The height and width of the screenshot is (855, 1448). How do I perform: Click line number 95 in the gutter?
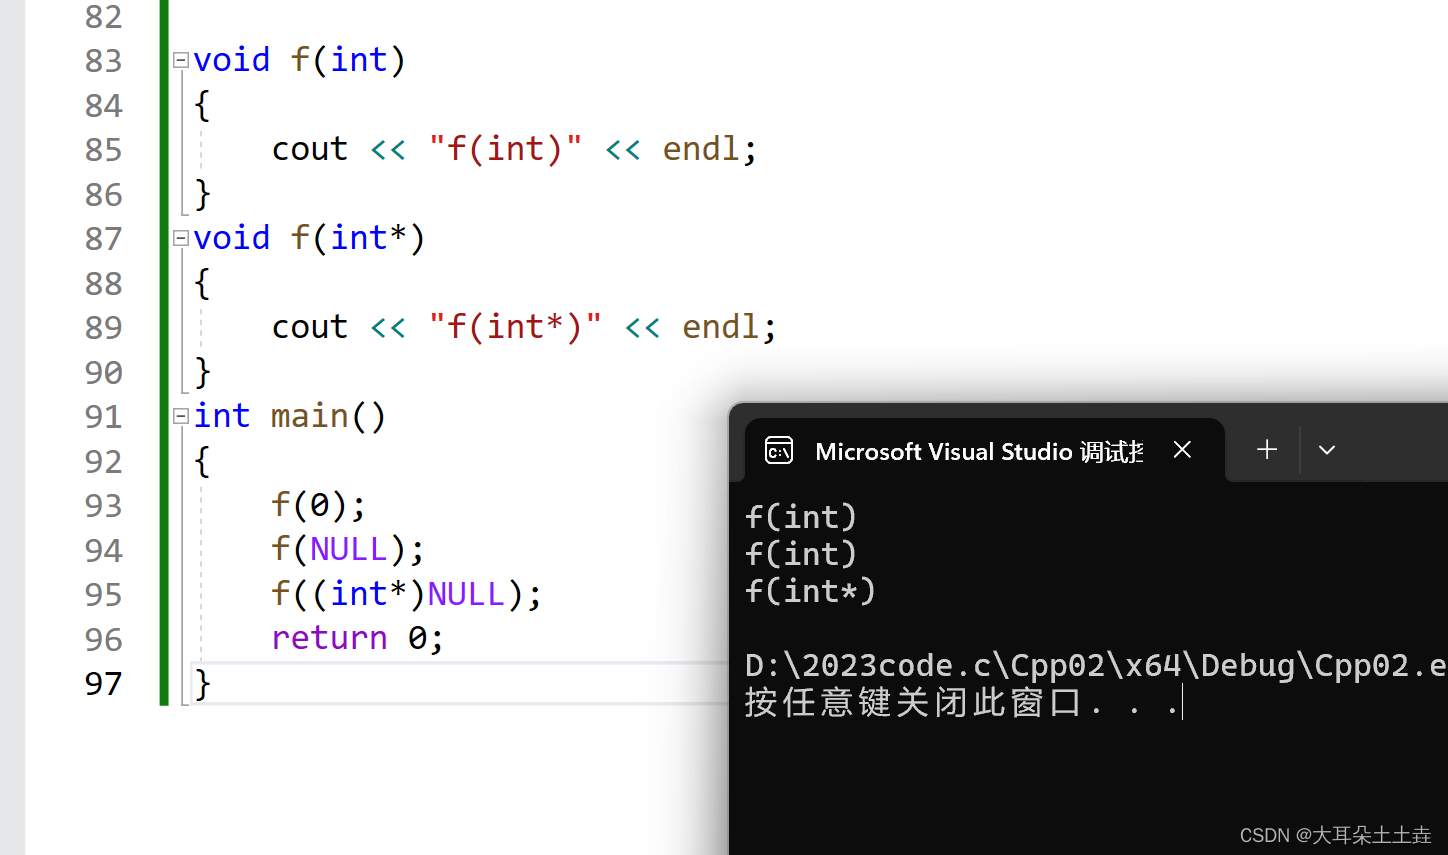point(104,595)
